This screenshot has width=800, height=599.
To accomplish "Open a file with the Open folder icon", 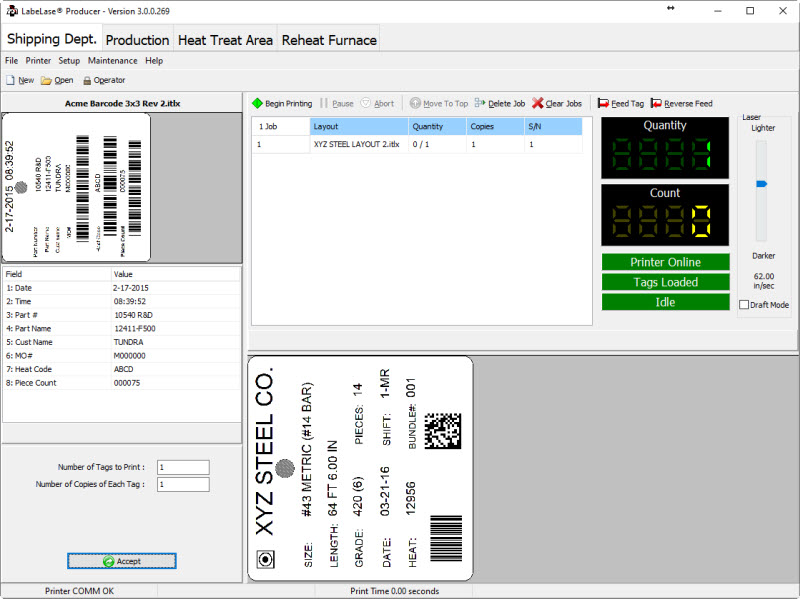I will tap(46, 81).
